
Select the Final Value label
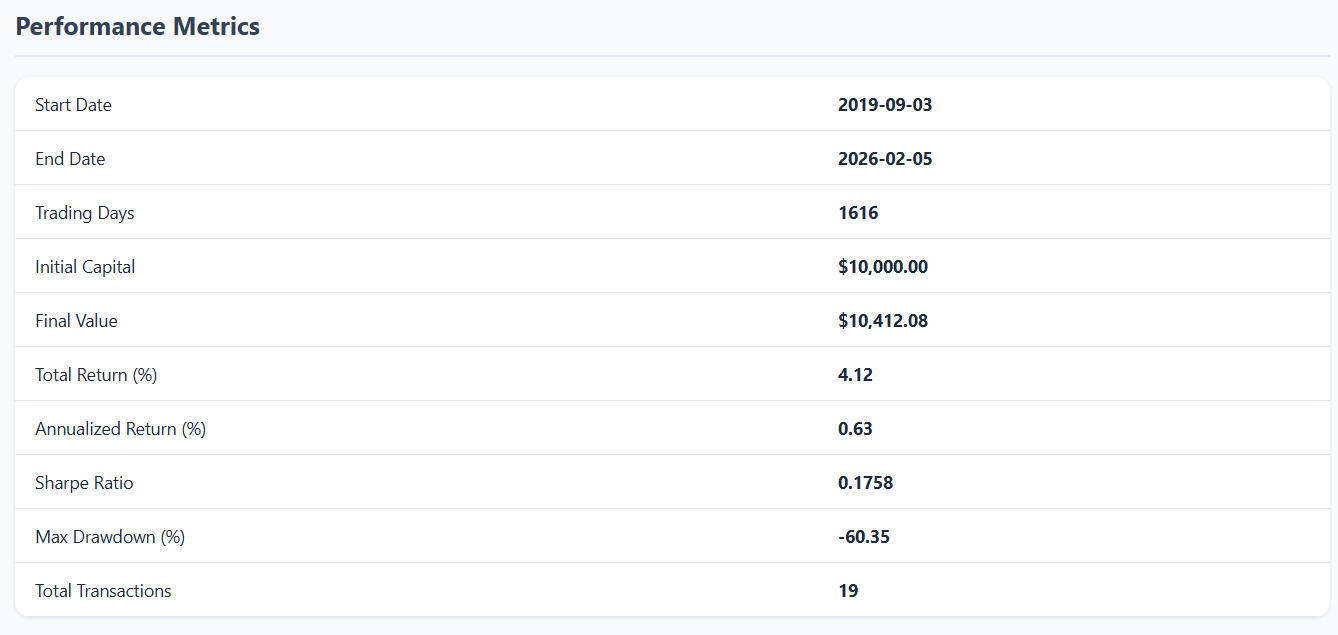(76, 321)
